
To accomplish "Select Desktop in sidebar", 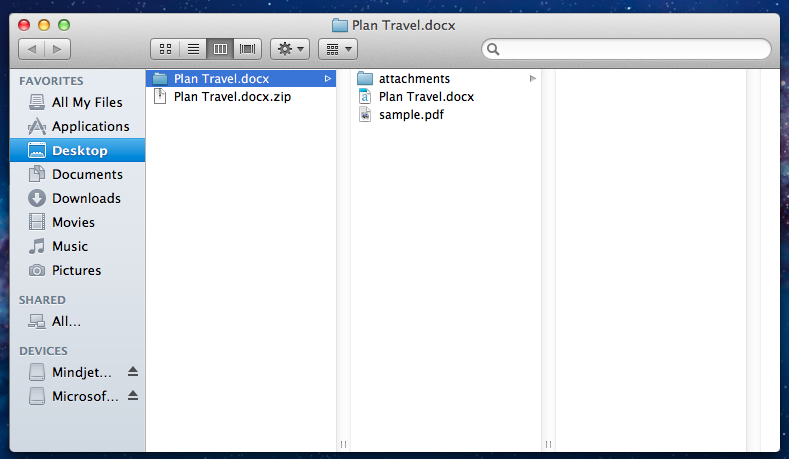I will [x=77, y=150].
